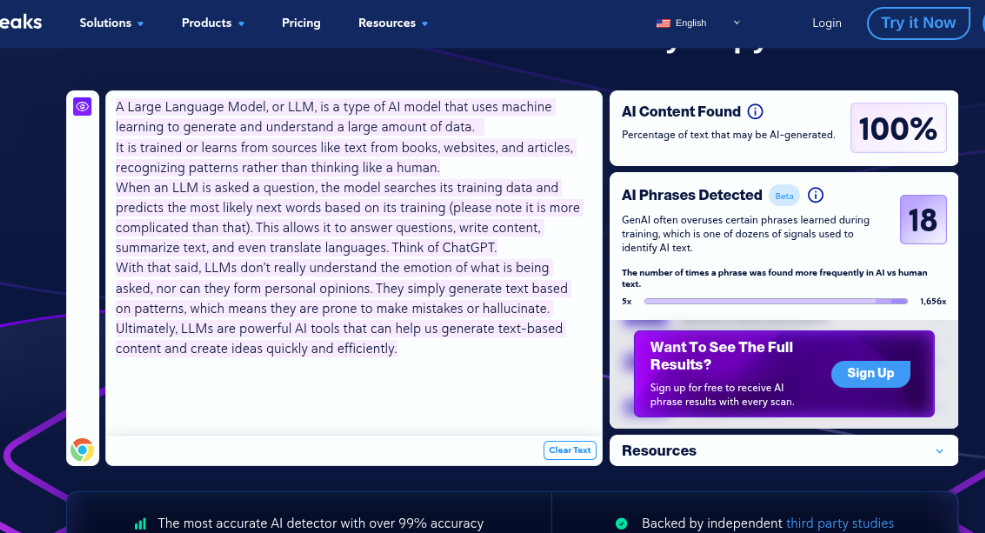Screen dimensions: 985x533
Task: Click the 'The most accurate AI detector' text
Action: (x=320, y=523)
